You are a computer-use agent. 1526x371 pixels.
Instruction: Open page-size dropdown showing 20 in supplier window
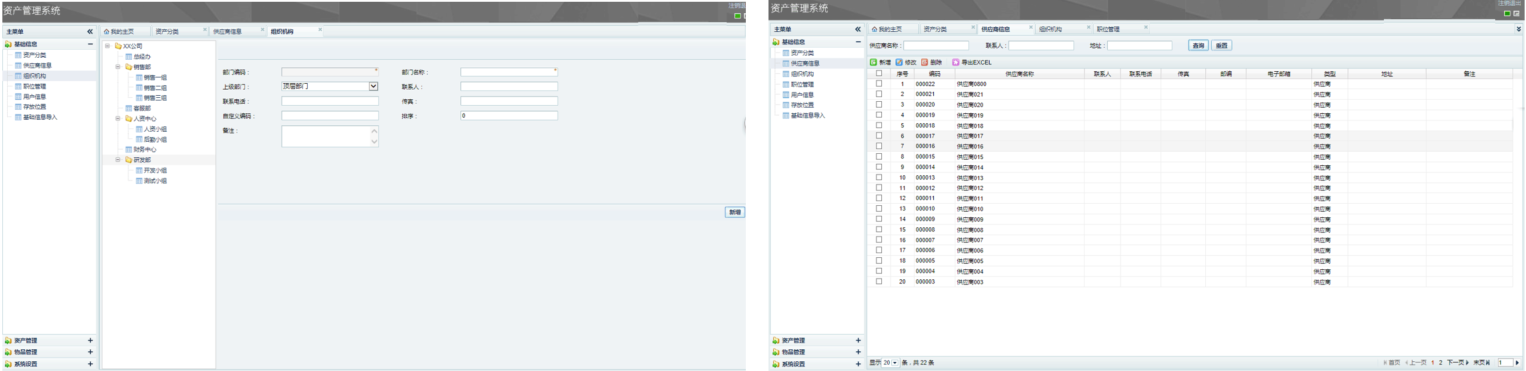[891, 362]
